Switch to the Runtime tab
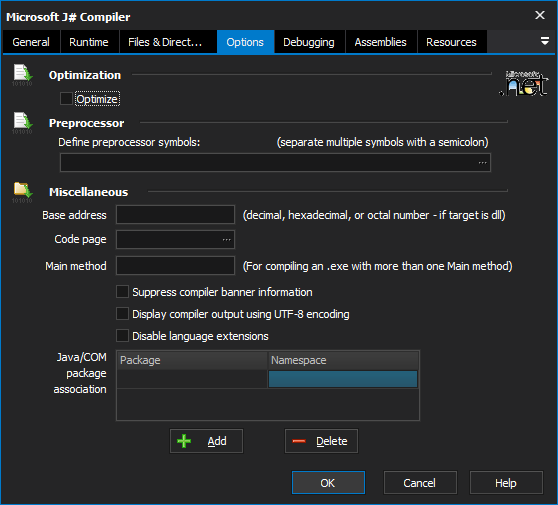This screenshot has width=558, height=505. (89, 42)
